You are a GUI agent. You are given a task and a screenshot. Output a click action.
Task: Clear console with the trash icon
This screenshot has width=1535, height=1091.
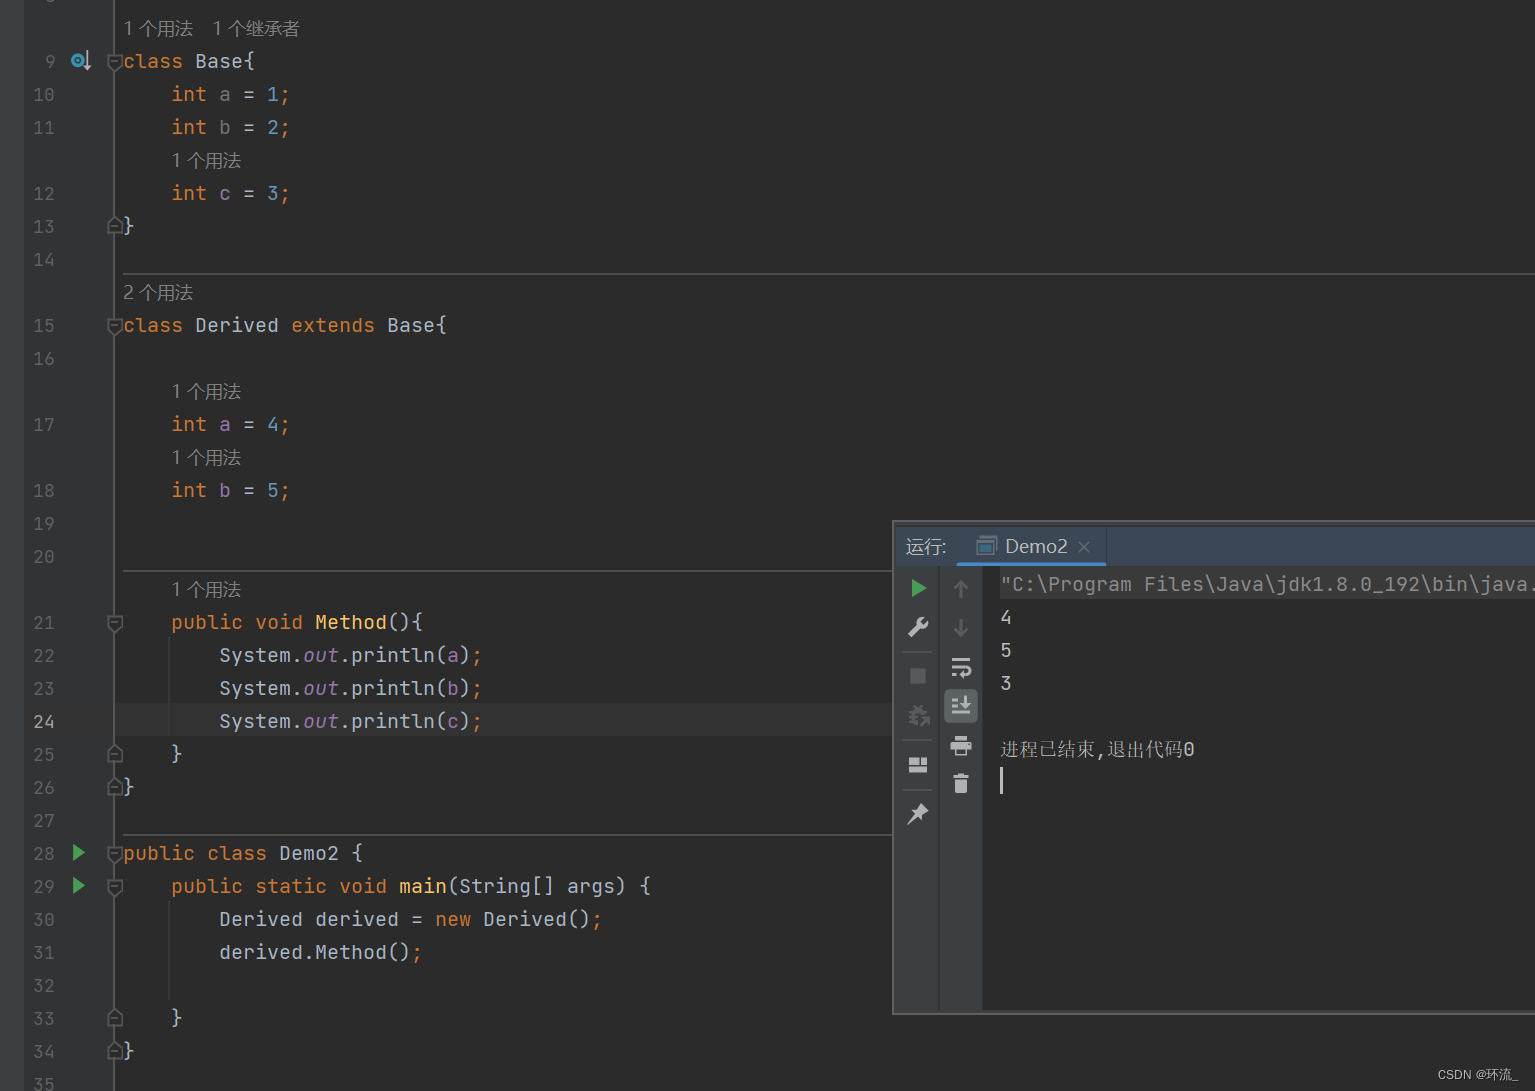[961, 784]
